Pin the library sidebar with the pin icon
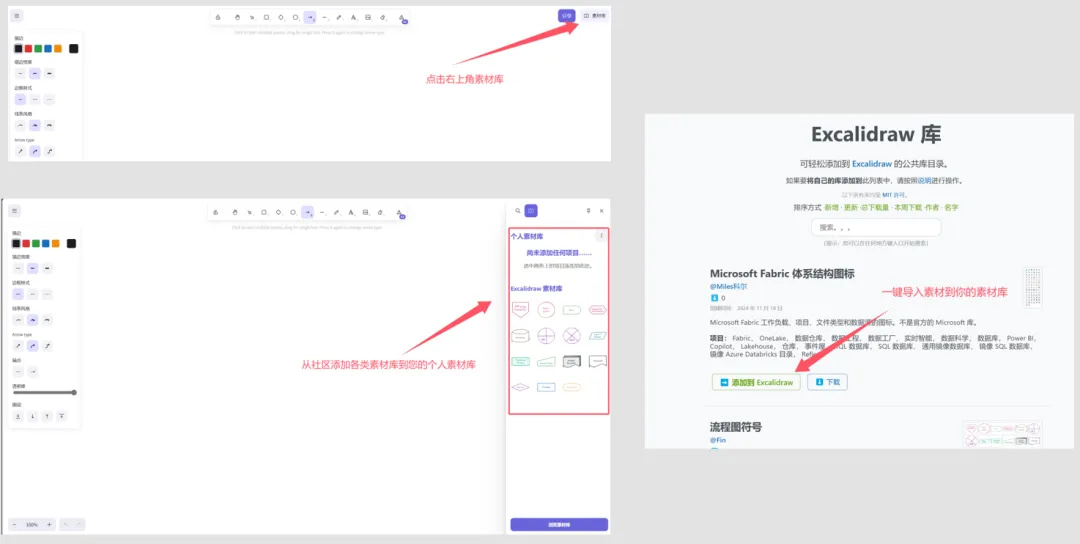The image size is (1080, 544). click(587, 211)
